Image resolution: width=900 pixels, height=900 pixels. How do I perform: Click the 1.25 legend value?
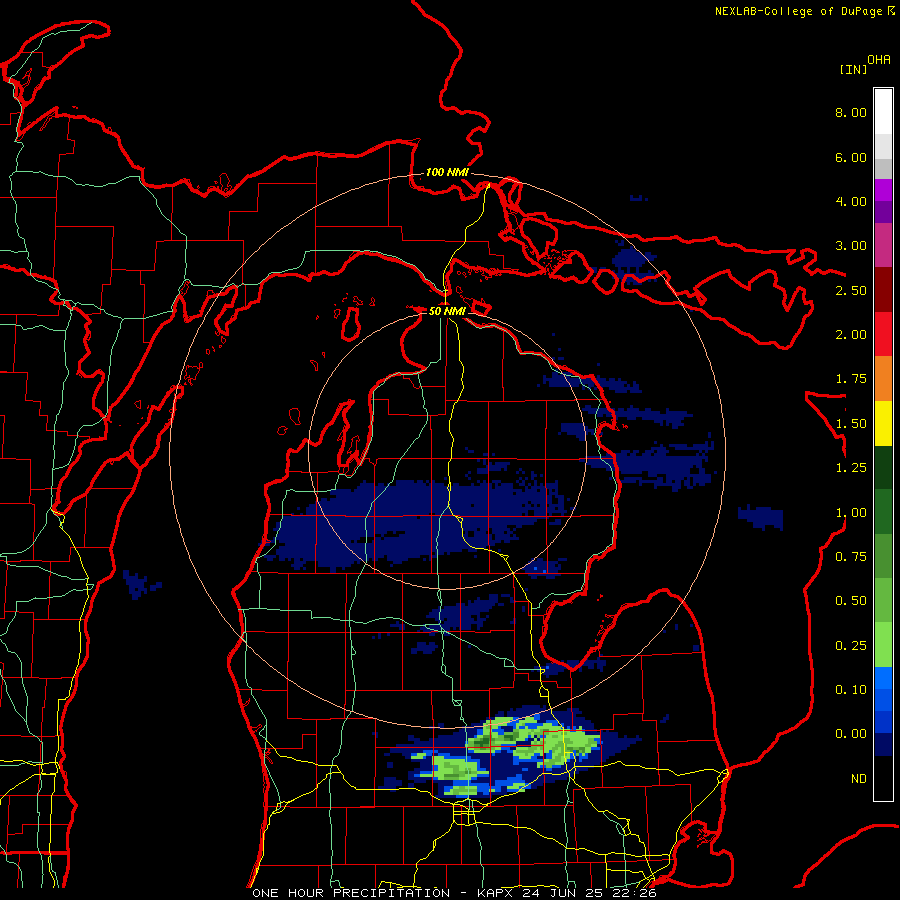click(x=851, y=468)
